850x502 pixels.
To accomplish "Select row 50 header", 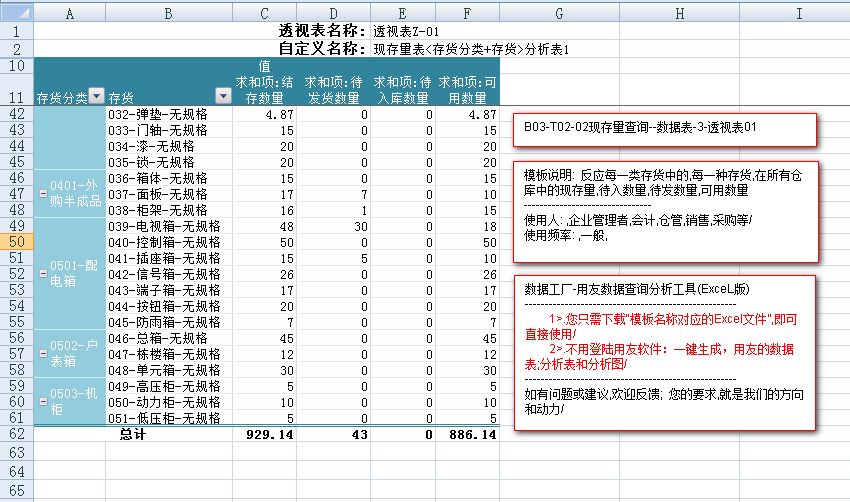I will 16,242.
